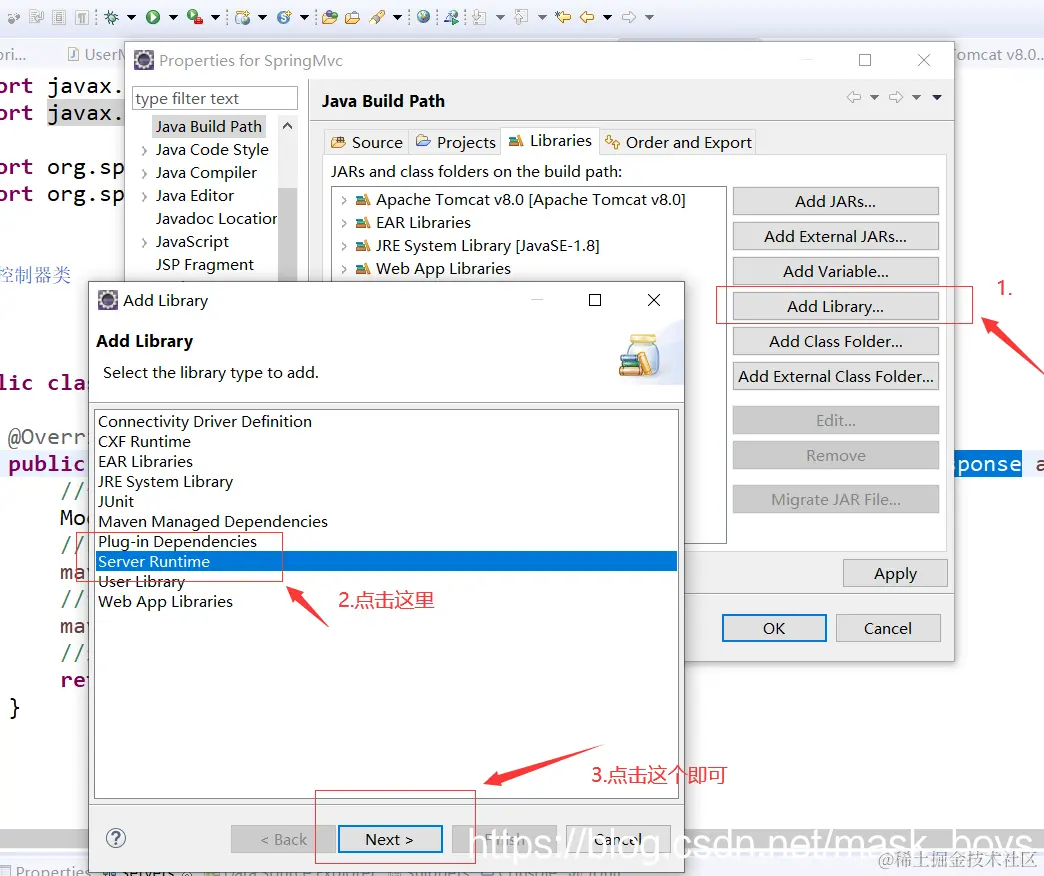Image resolution: width=1044 pixels, height=876 pixels.
Task: Click the Run Last Tool icon with red toolbox
Action: 194,17
